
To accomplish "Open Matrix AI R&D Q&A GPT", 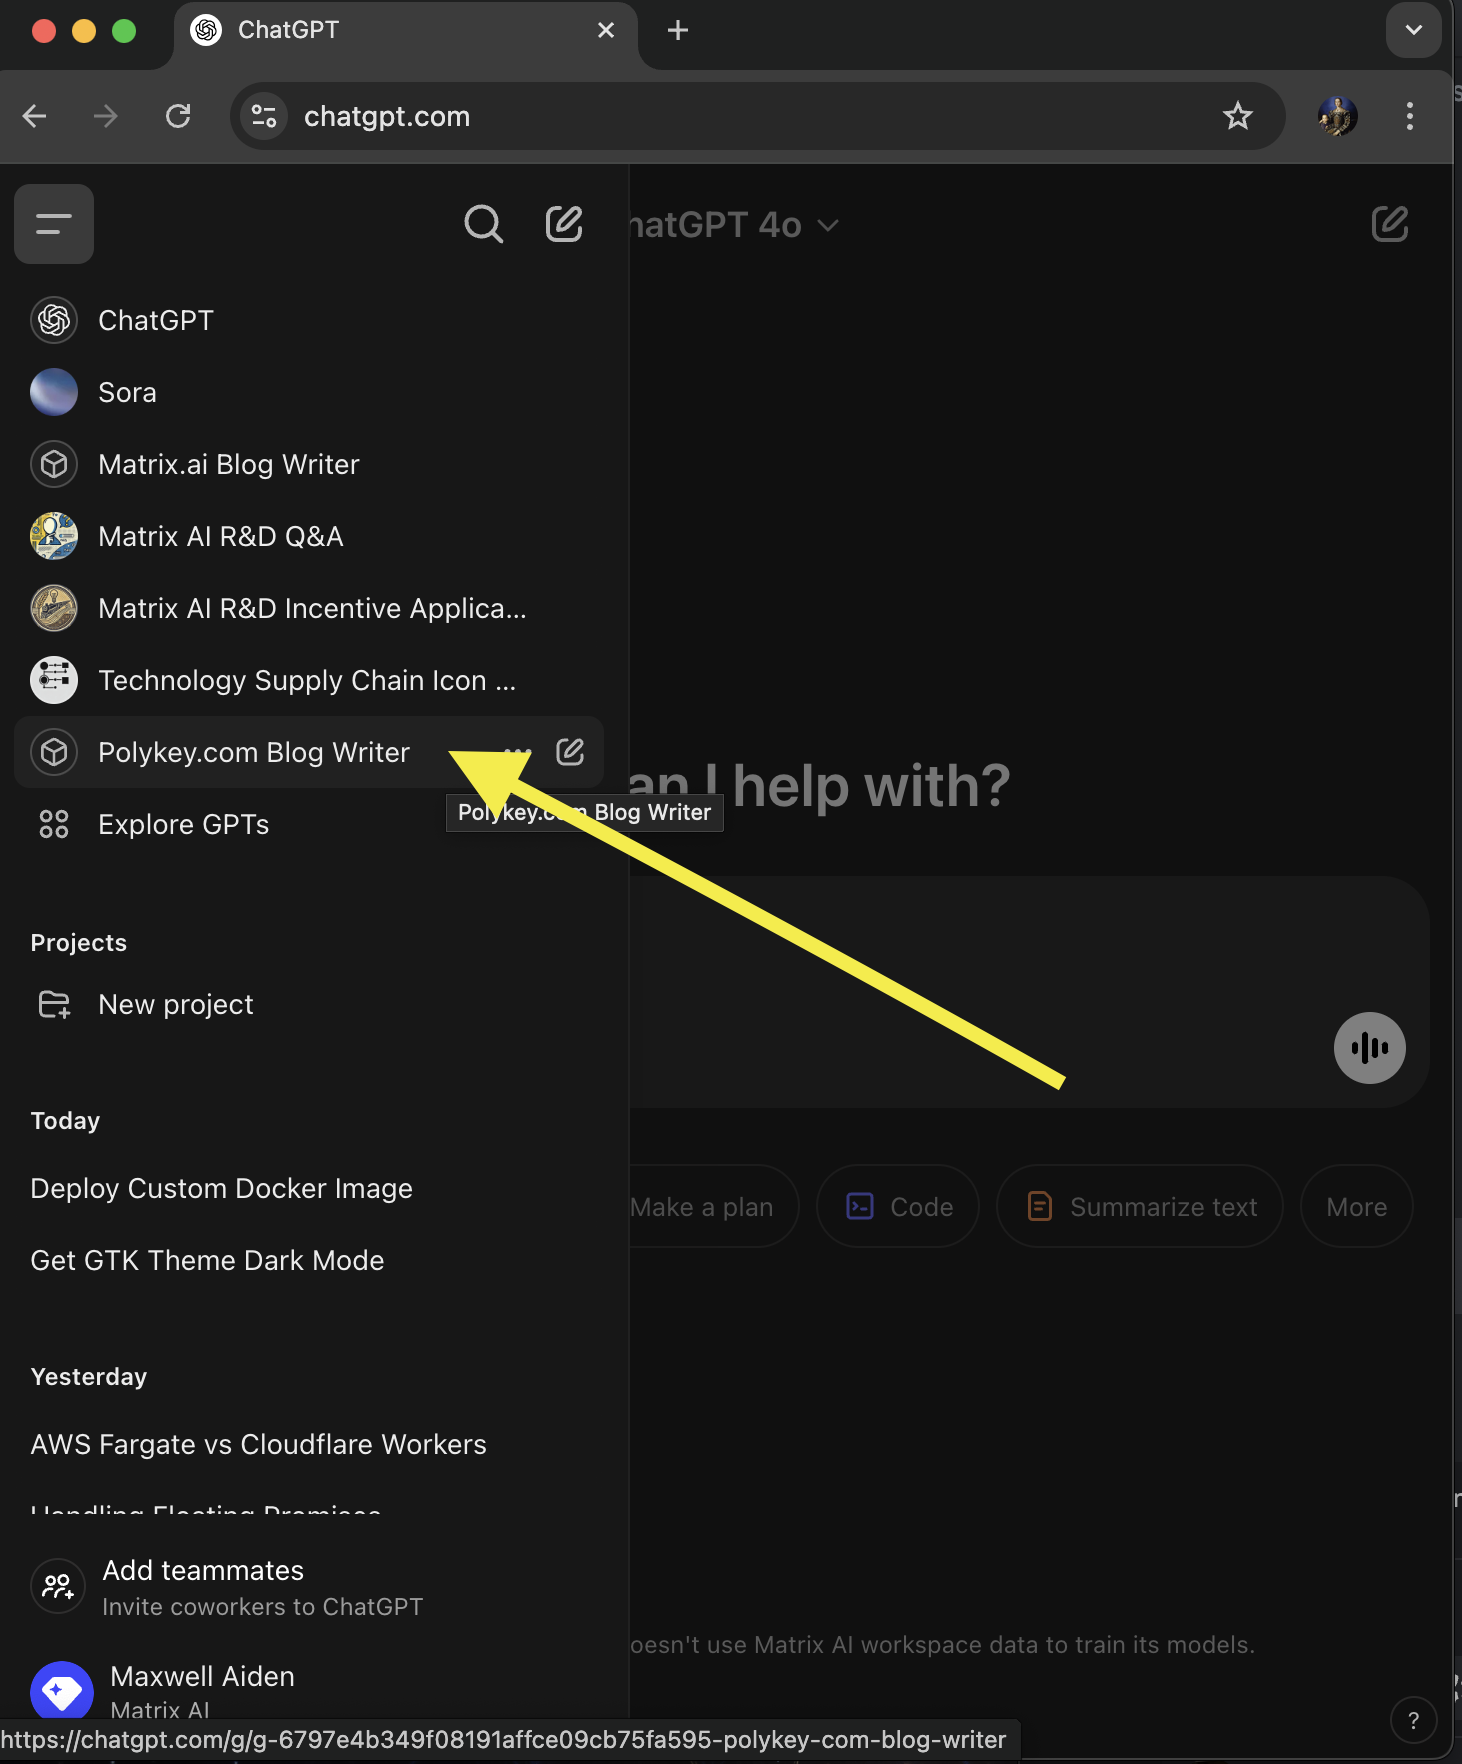I will pyautogui.click(x=308, y=536).
